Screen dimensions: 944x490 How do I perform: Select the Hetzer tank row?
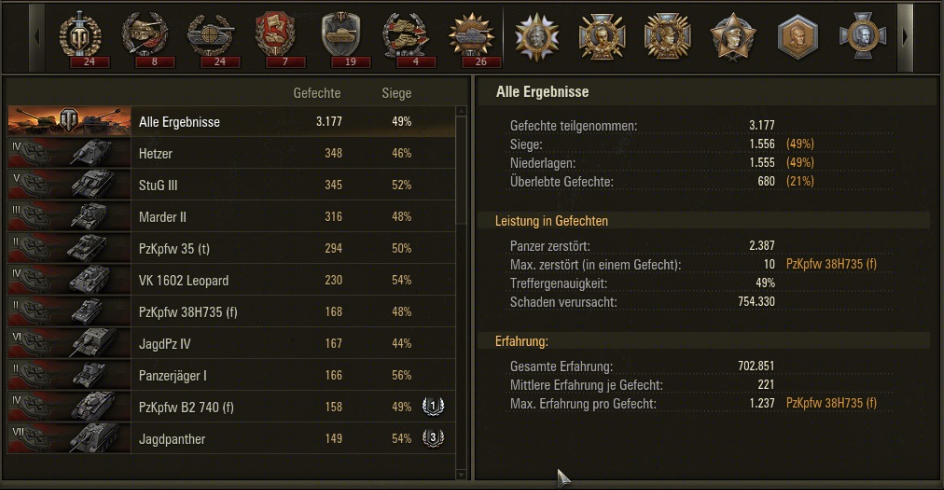[230, 153]
